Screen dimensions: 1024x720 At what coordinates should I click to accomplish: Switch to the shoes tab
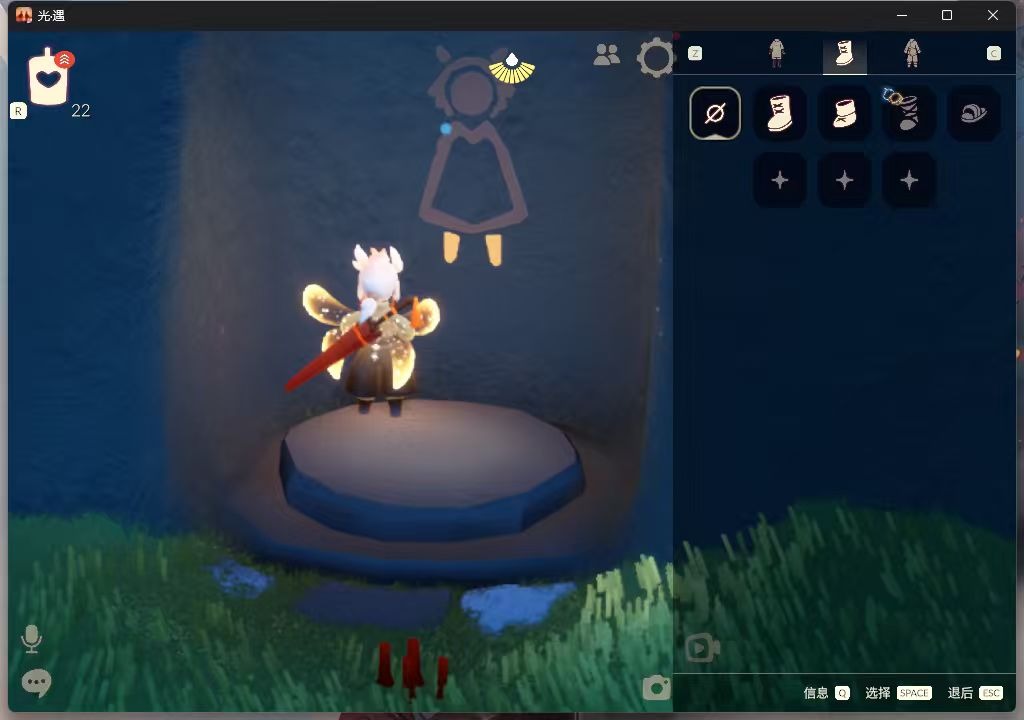point(844,54)
